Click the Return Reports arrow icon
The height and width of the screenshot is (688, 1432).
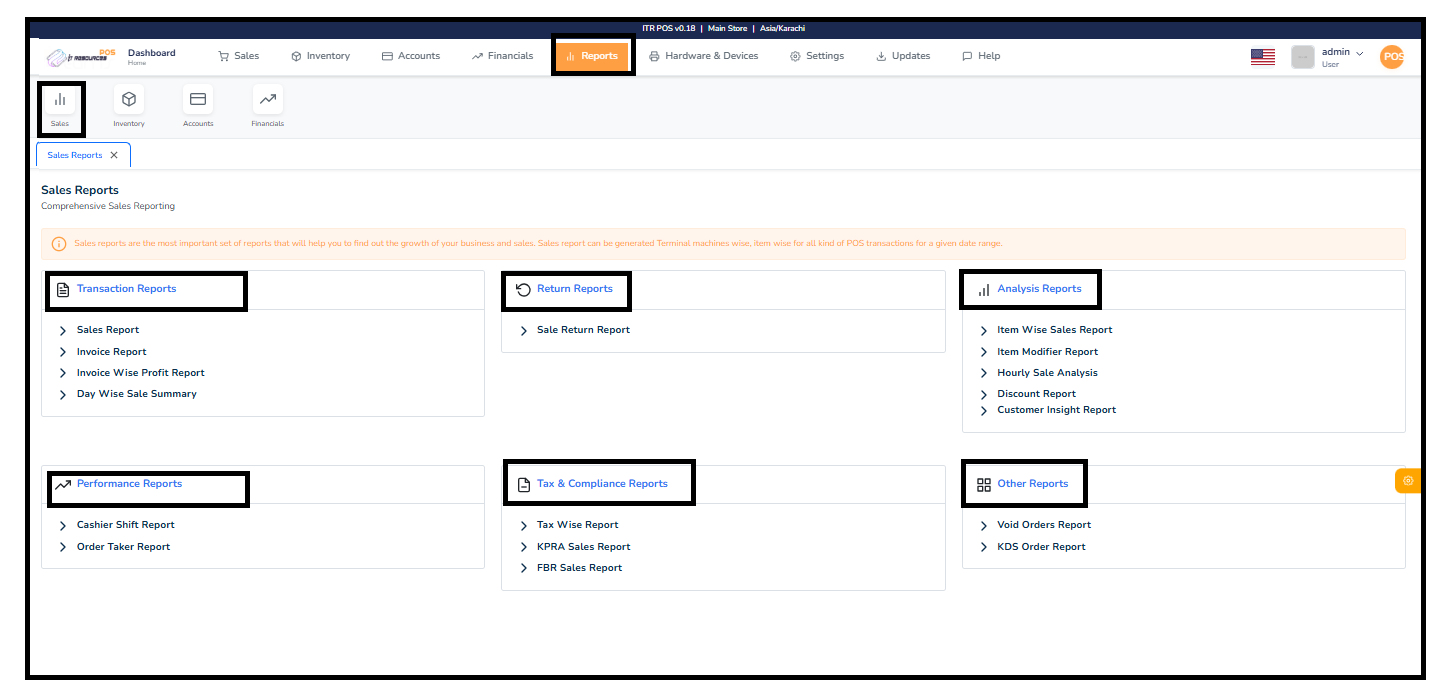pos(524,290)
